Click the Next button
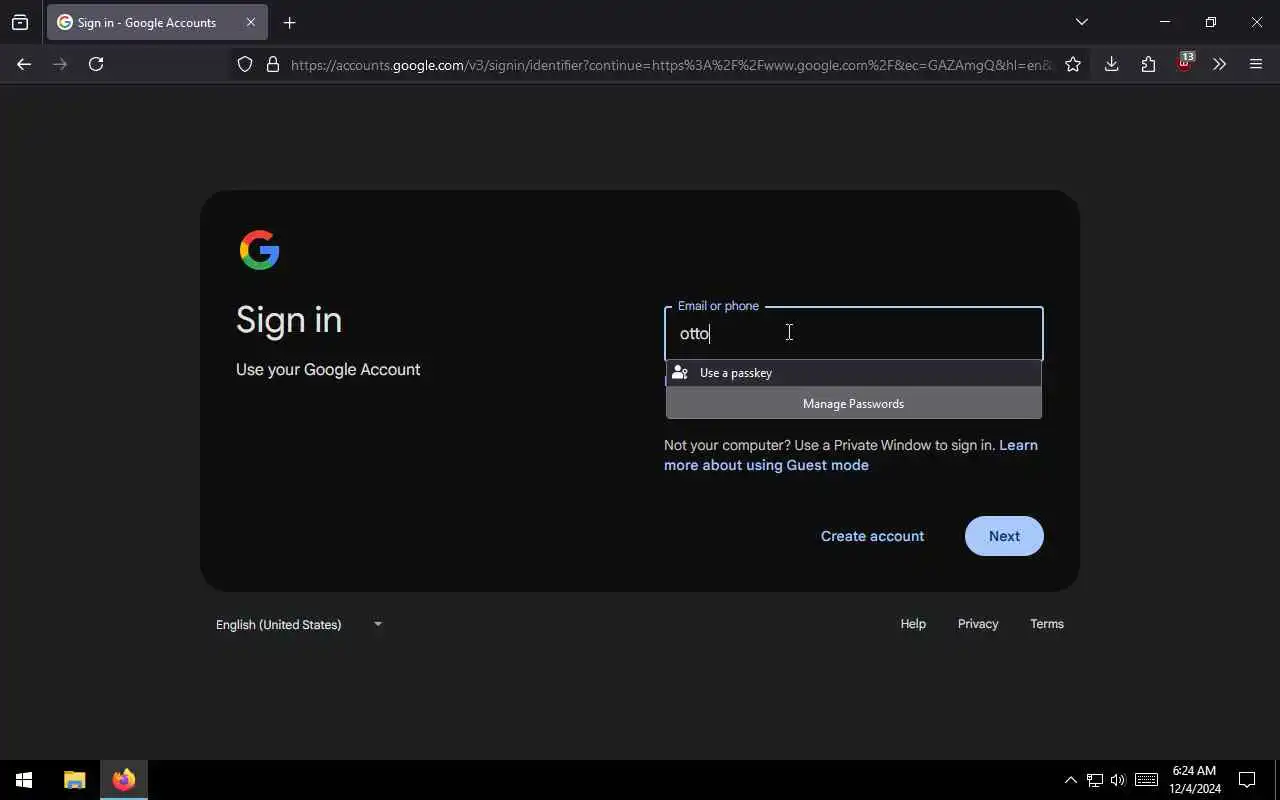Viewport: 1280px width, 800px height. click(x=1004, y=536)
